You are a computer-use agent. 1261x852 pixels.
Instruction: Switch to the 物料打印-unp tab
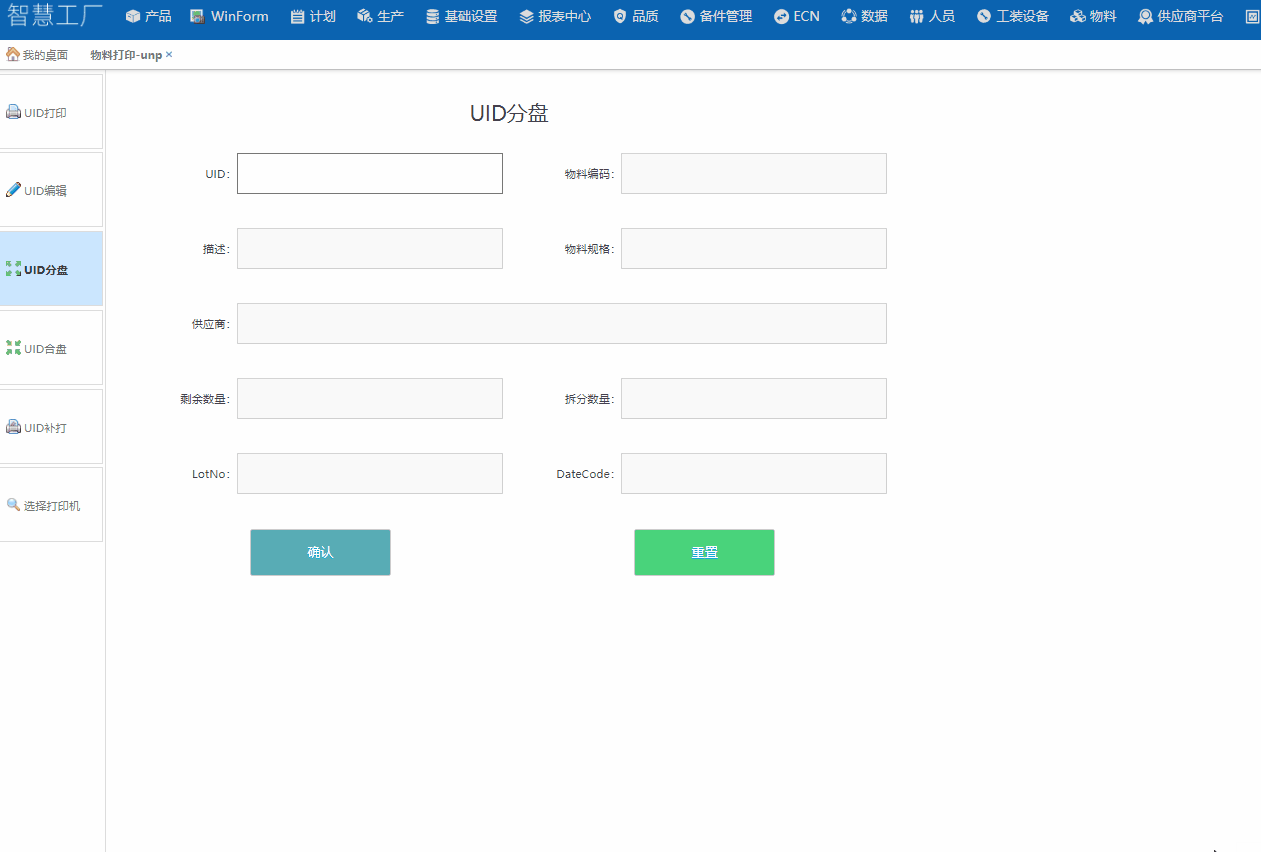tap(125, 55)
